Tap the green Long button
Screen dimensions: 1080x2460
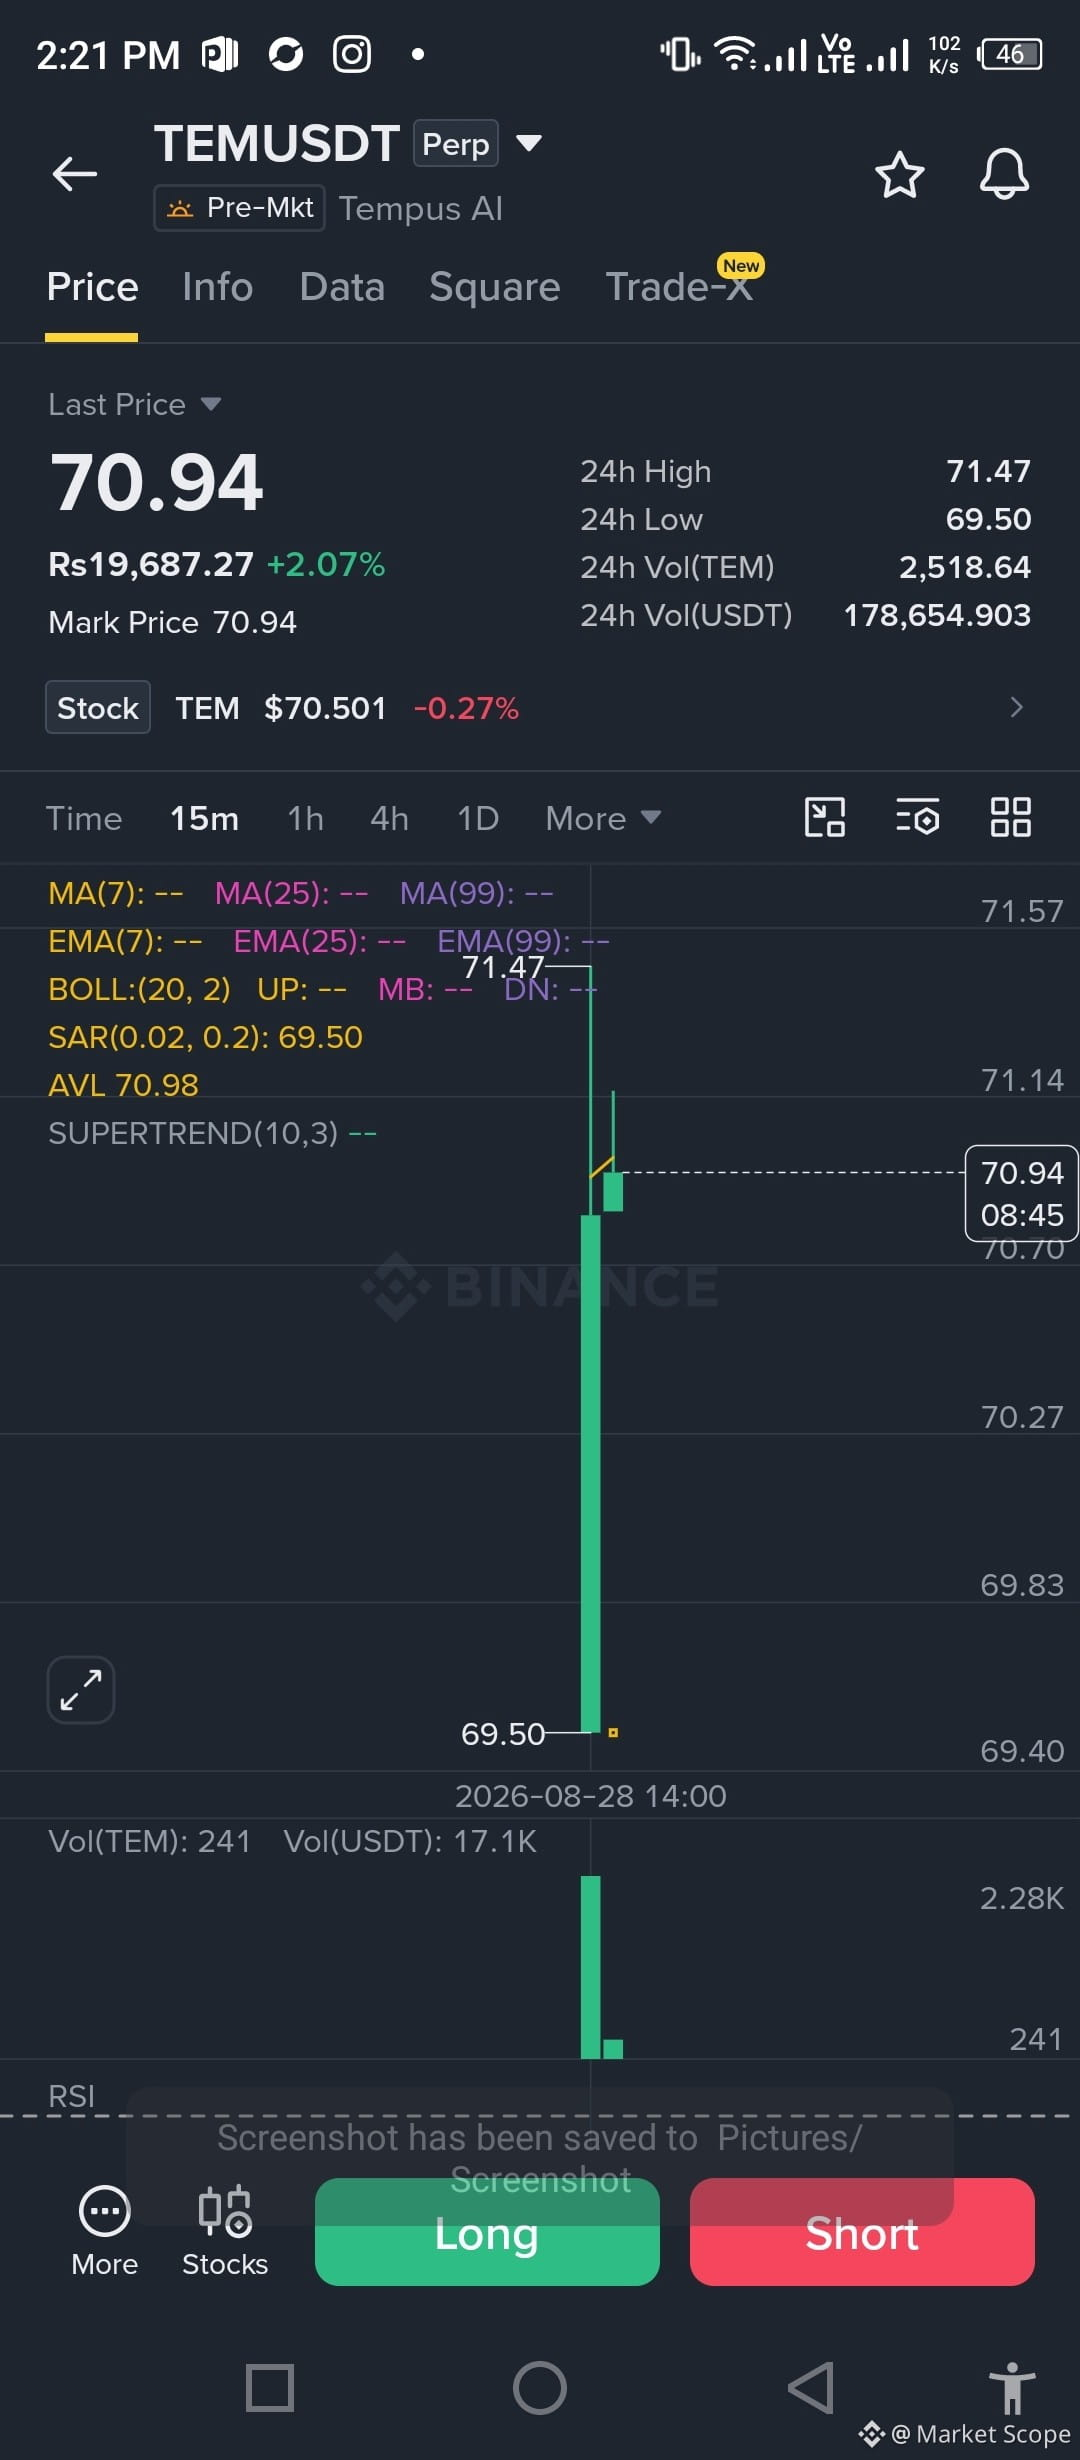pos(487,2232)
